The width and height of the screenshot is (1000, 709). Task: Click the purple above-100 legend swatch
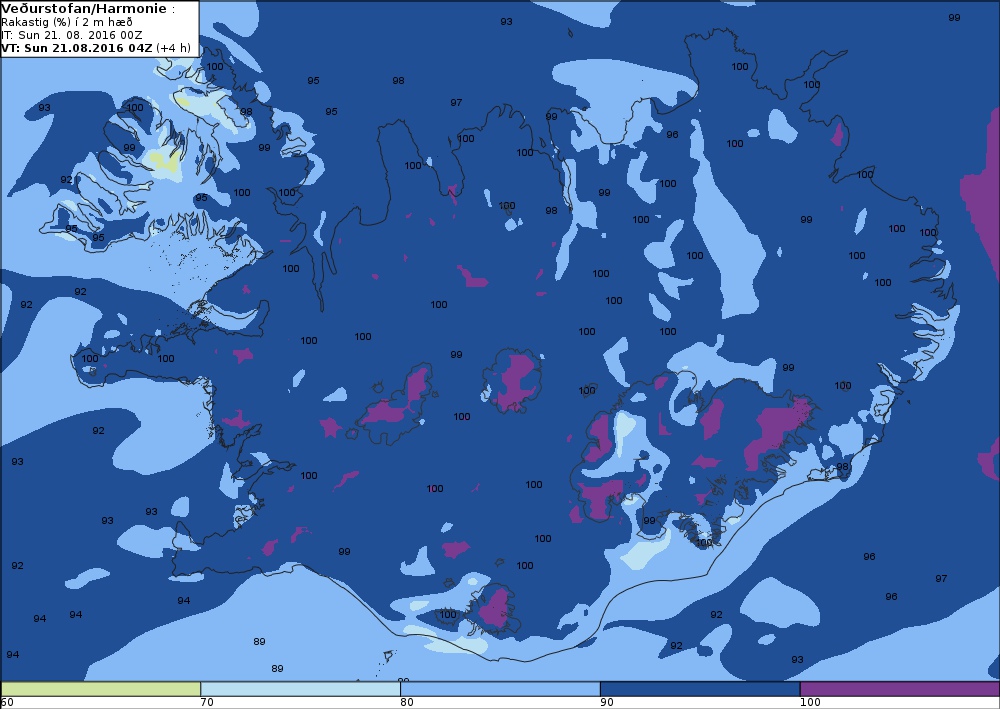point(899,689)
